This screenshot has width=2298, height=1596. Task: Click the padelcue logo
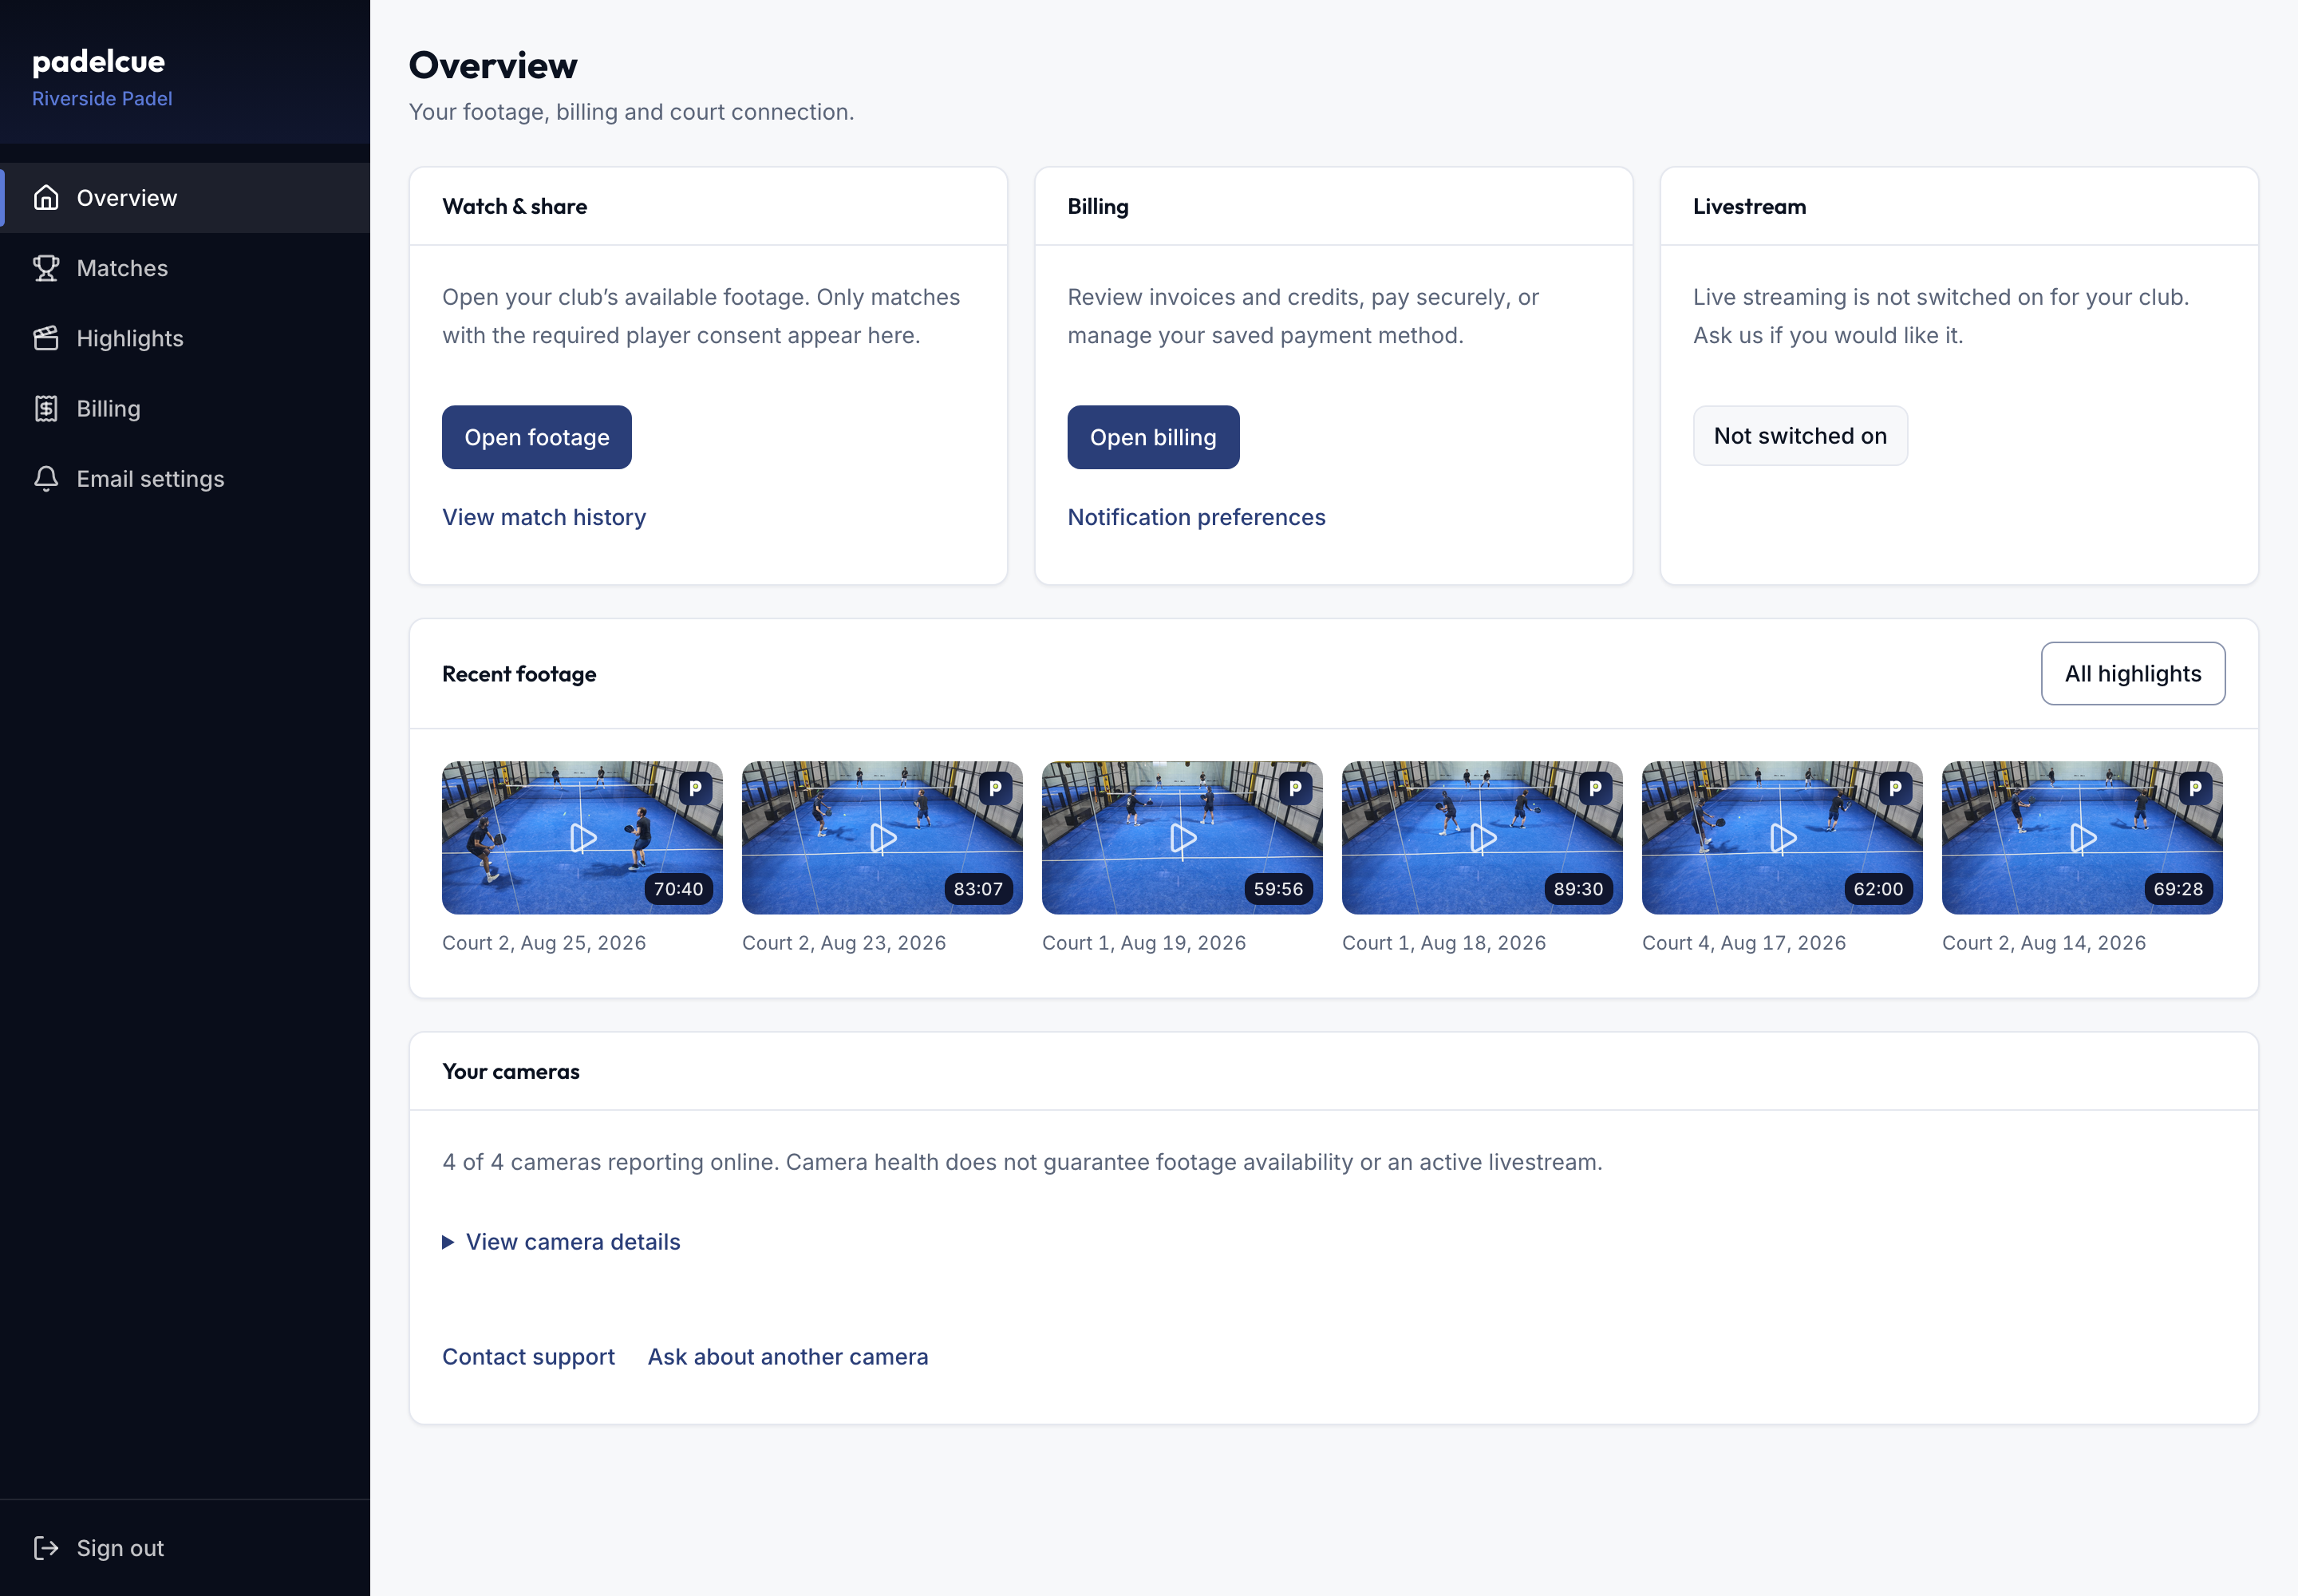(x=98, y=61)
